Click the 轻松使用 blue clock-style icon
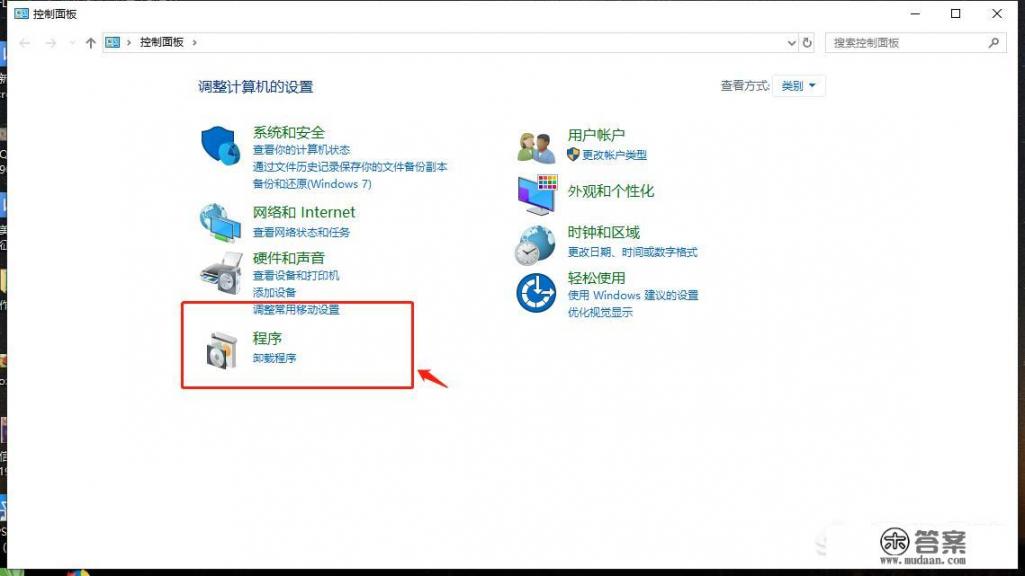The image size is (1025, 576). point(536,294)
